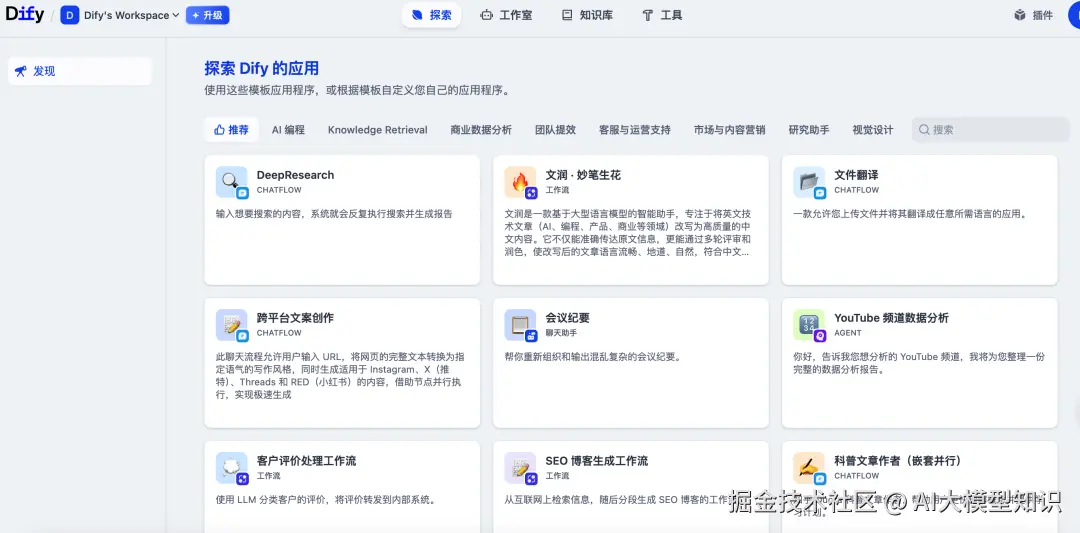Open the DeepResearch card title
The width and height of the screenshot is (1080, 533).
295,175
